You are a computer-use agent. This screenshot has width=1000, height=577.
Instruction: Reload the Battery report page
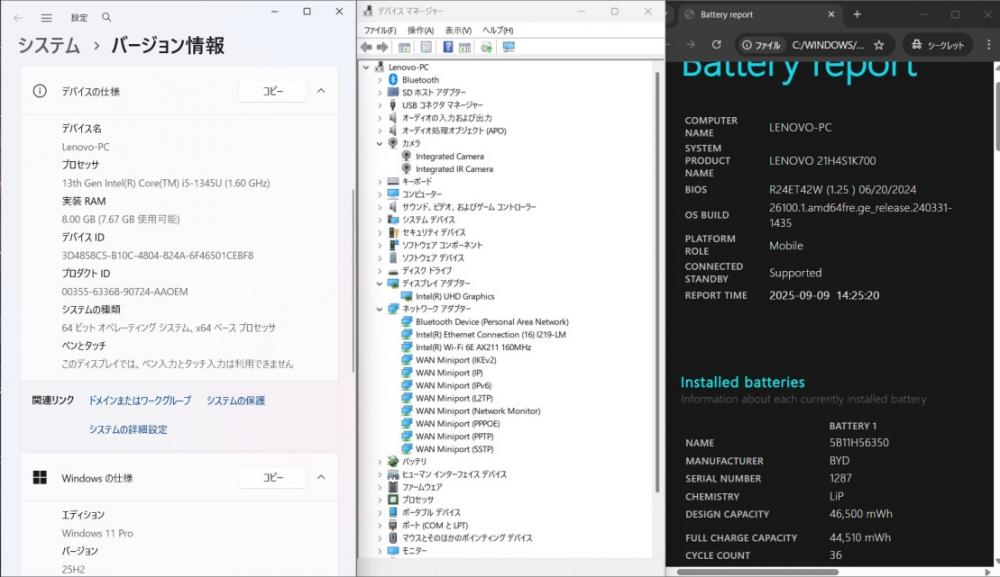click(716, 45)
